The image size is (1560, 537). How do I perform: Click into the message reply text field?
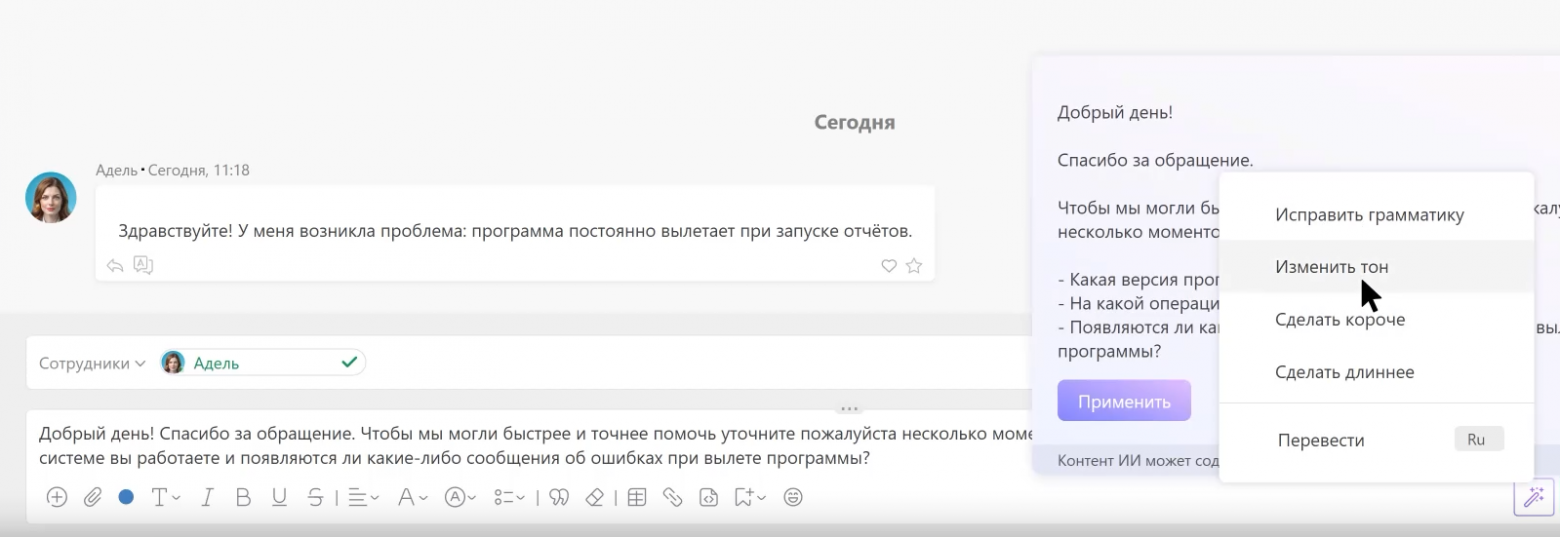pyautogui.click(x=530, y=447)
